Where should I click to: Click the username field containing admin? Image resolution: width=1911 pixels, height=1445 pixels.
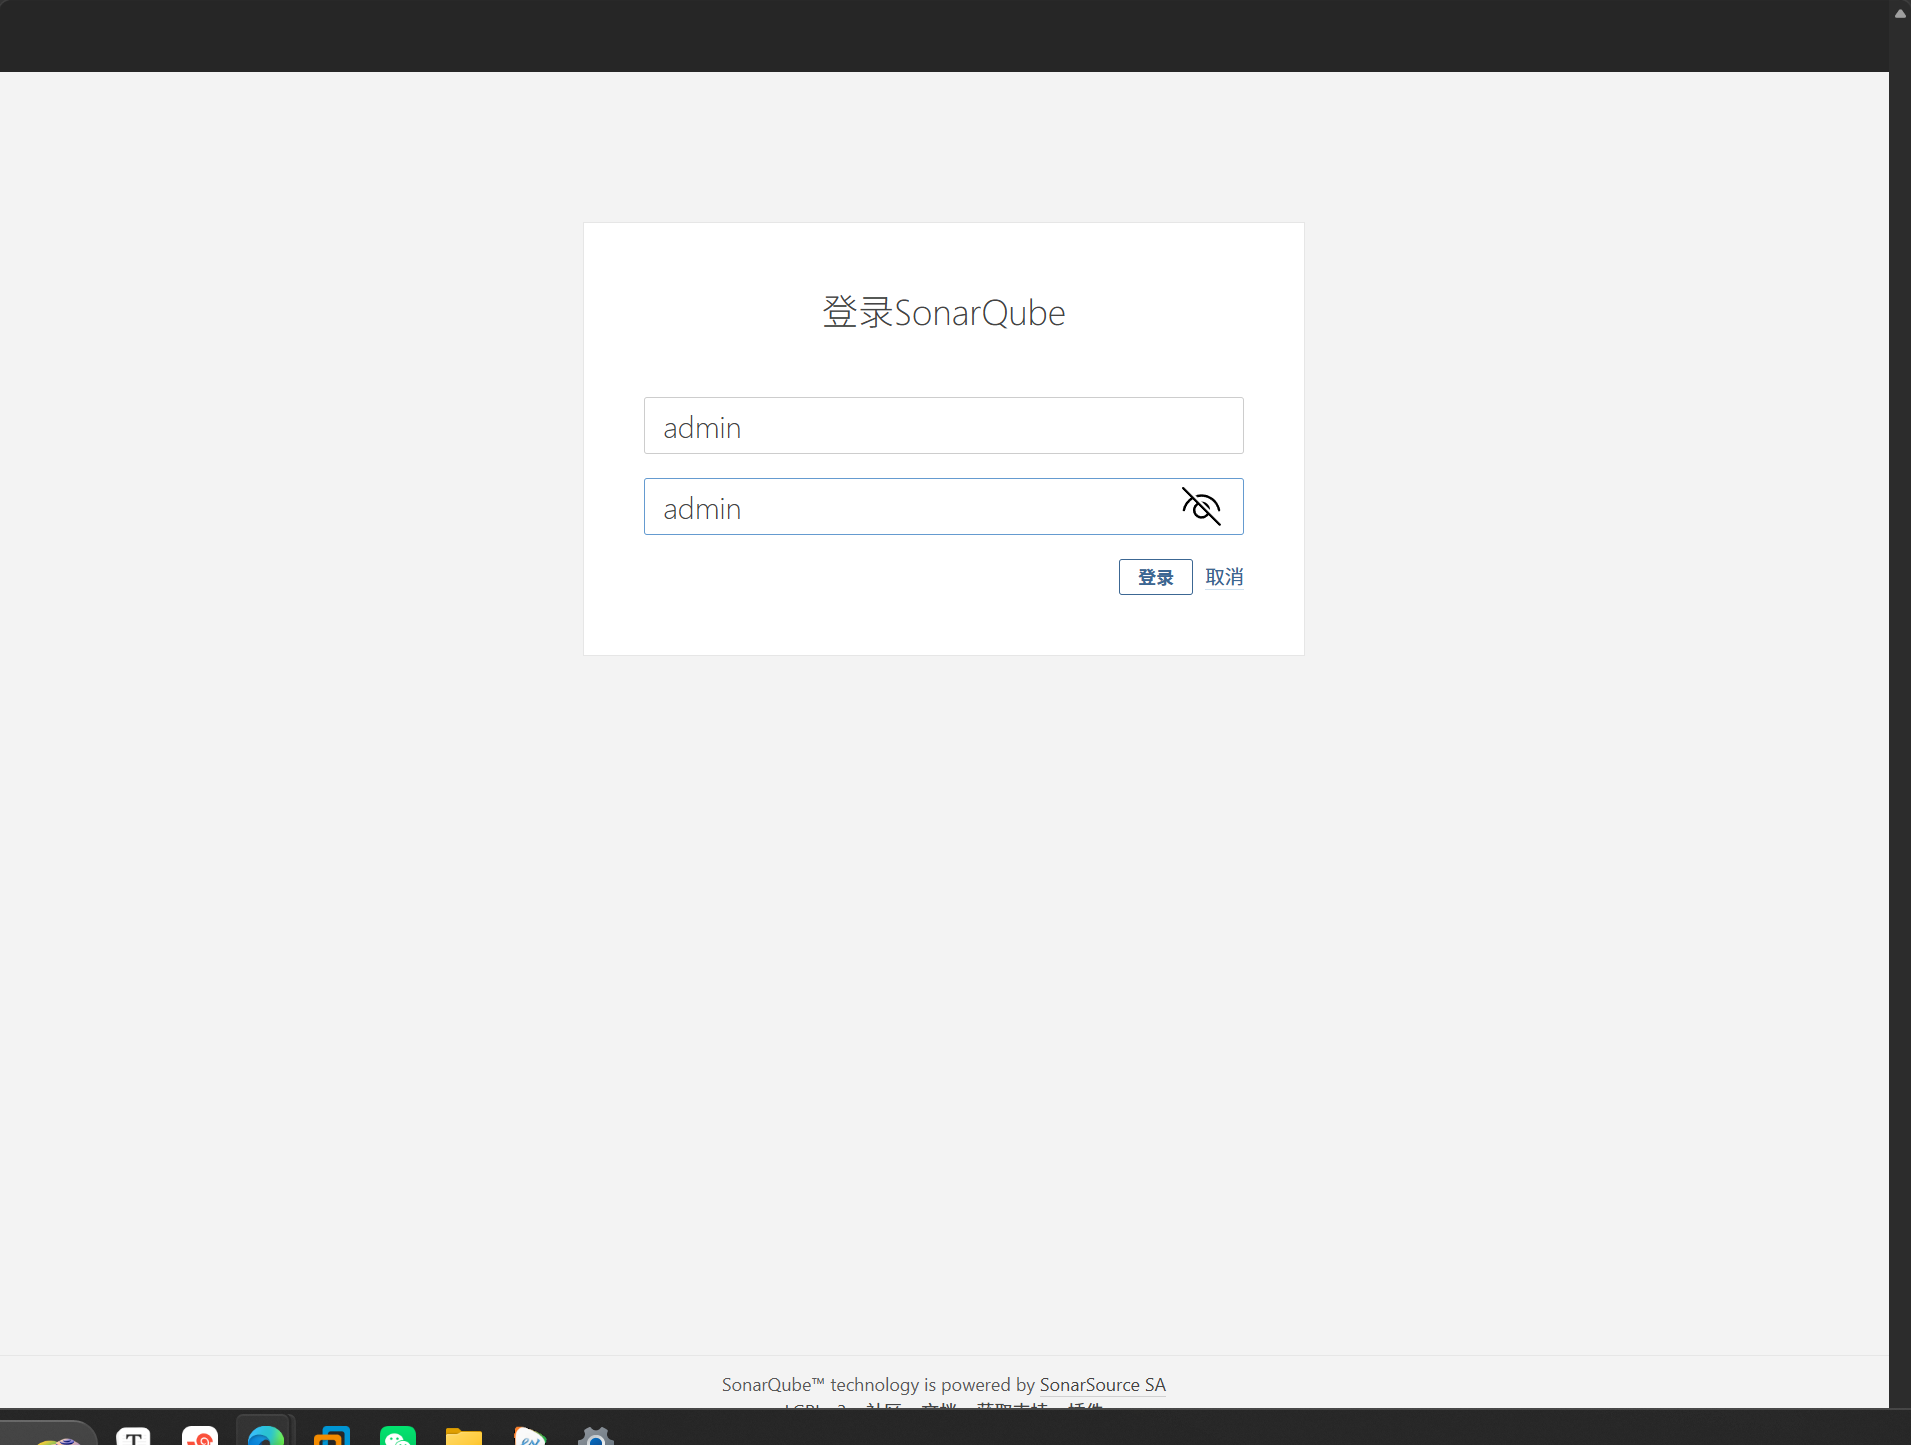click(x=943, y=426)
